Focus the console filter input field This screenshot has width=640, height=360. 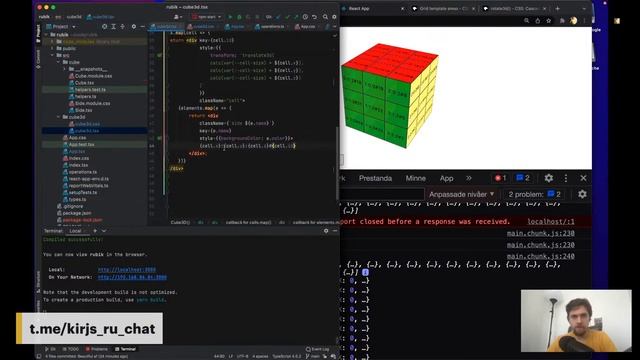tap(382, 194)
